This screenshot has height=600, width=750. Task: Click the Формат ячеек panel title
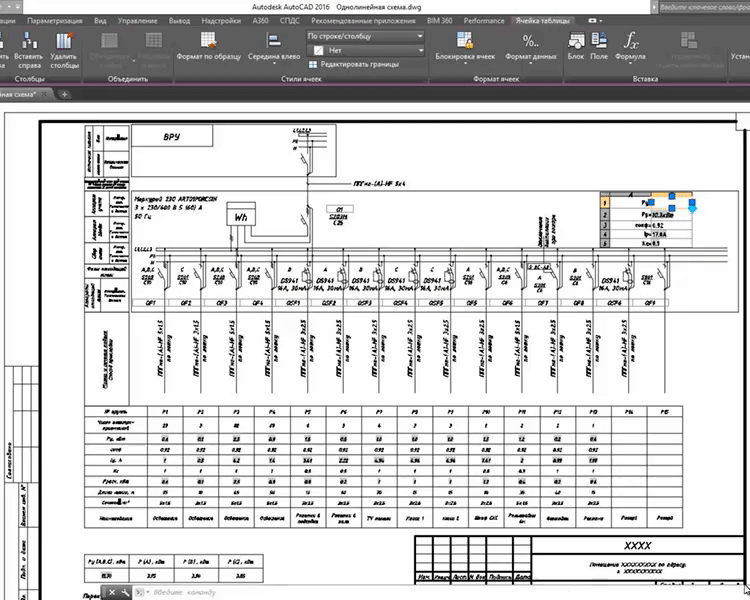click(496, 79)
